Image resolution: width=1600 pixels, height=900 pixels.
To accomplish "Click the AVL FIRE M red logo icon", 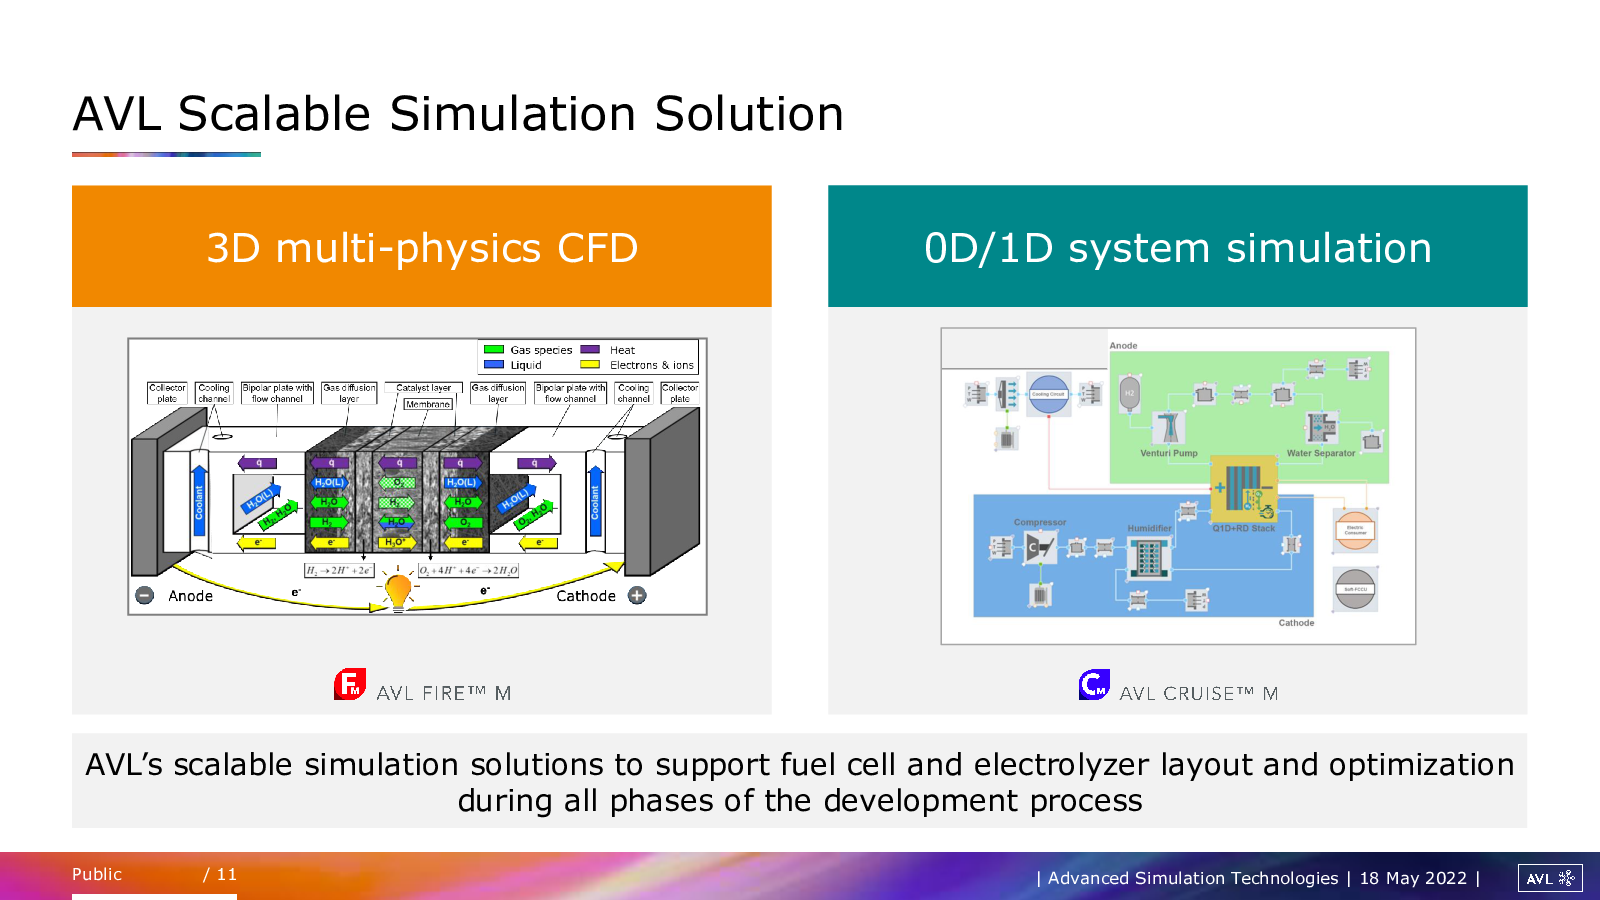I will click(350, 684).
